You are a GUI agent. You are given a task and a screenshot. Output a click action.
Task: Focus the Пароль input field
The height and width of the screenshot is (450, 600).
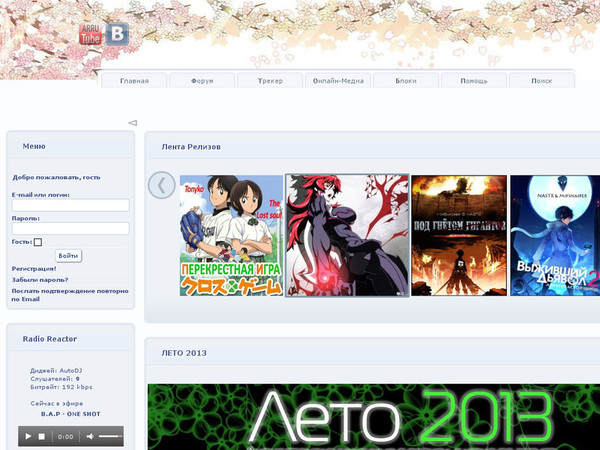click(x=70, y=228)
